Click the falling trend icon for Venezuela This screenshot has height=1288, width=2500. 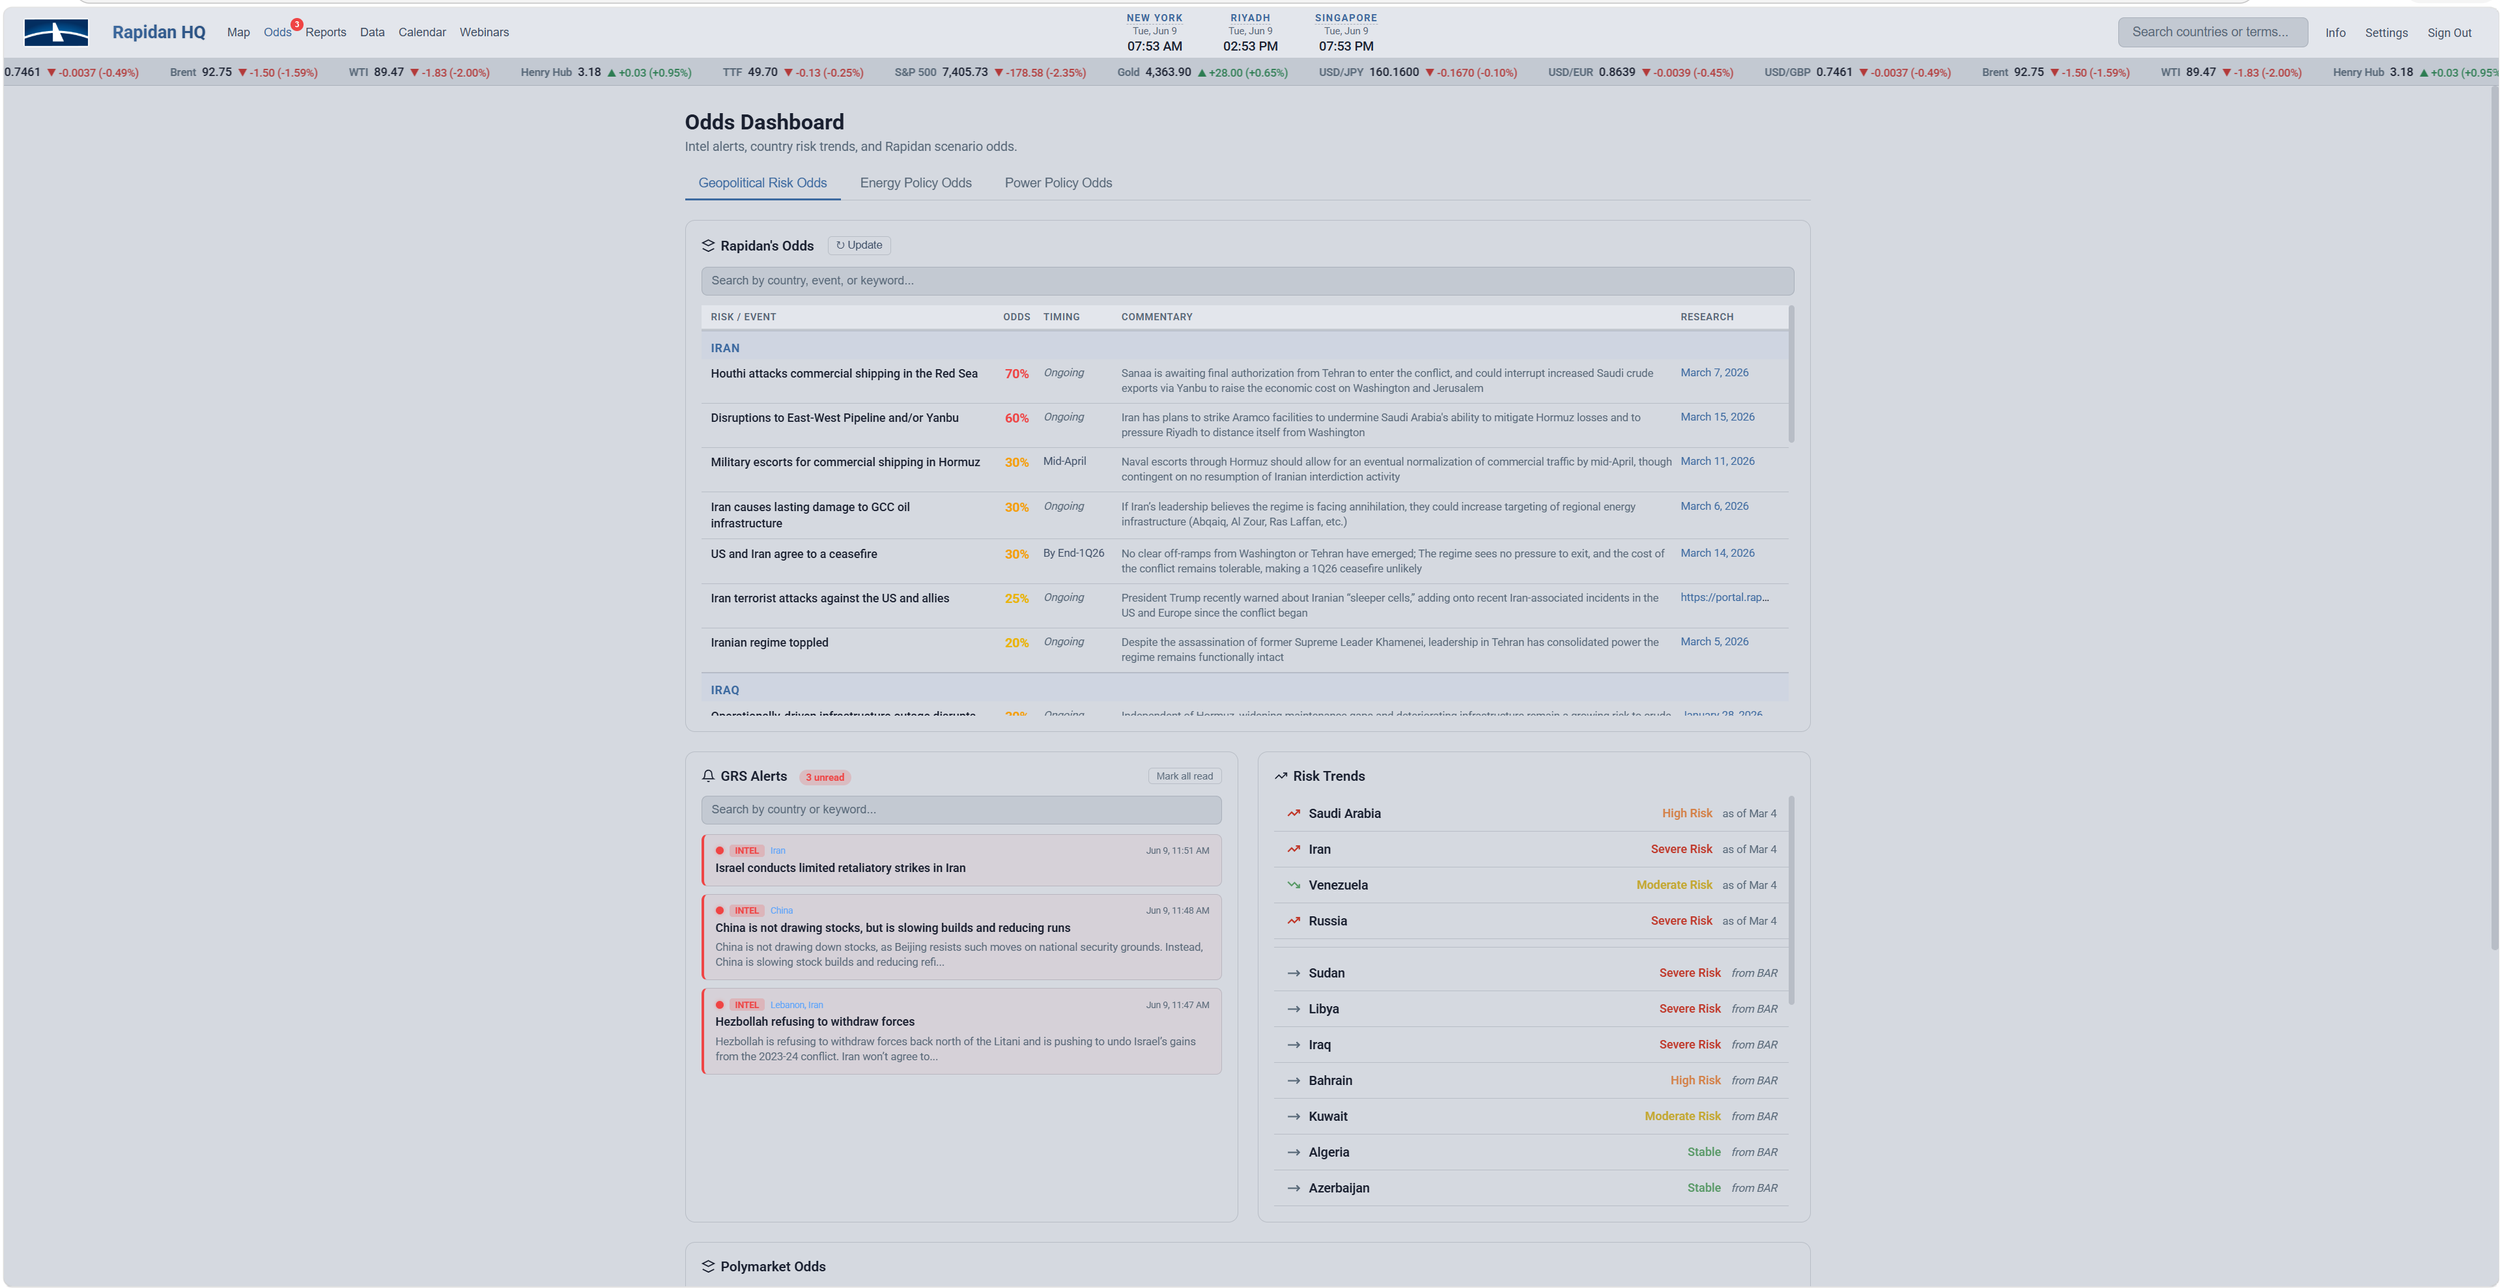point(1294,885)
